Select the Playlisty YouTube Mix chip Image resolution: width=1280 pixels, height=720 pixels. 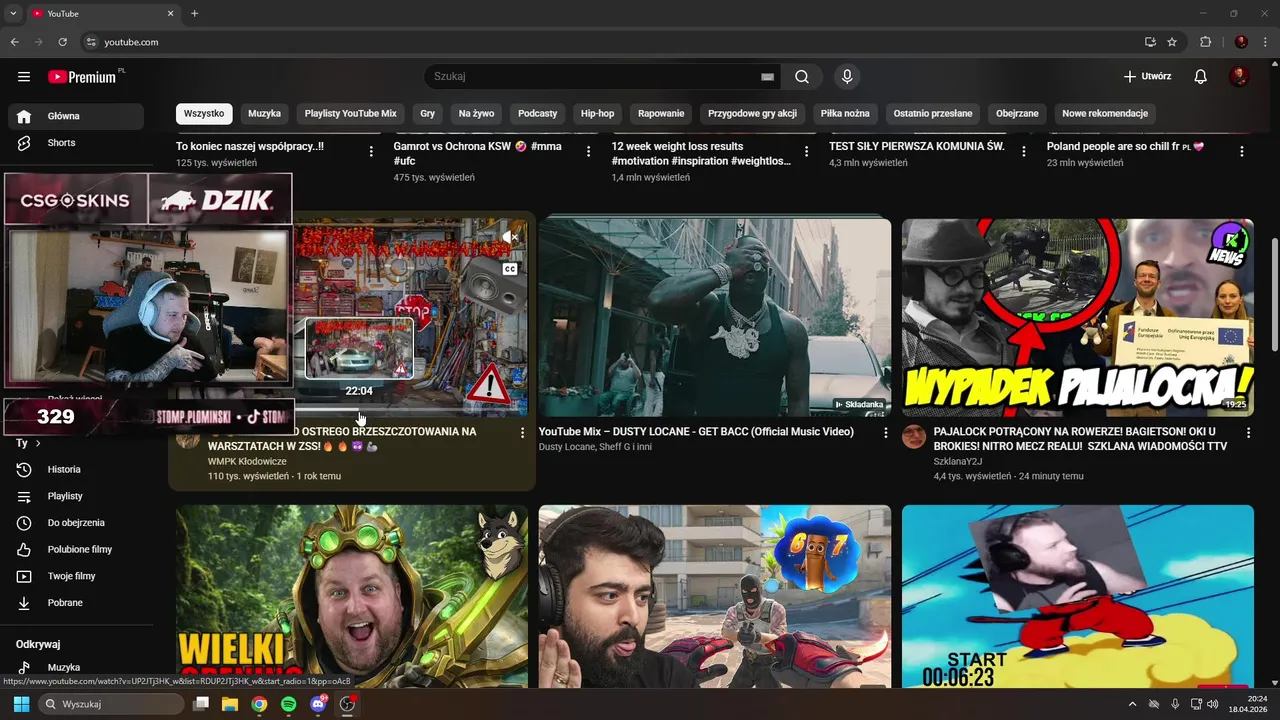350,114
